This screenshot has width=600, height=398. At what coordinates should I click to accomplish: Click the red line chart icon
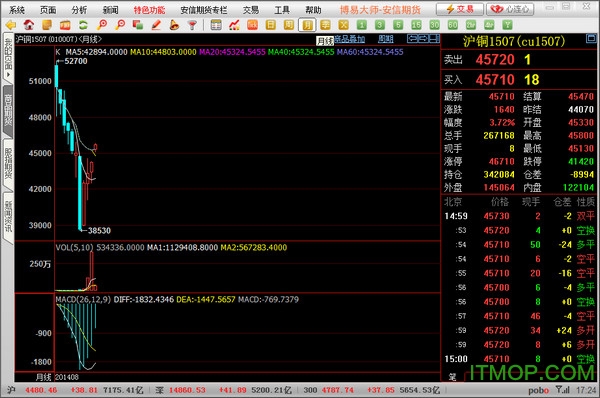coord(234,25)
